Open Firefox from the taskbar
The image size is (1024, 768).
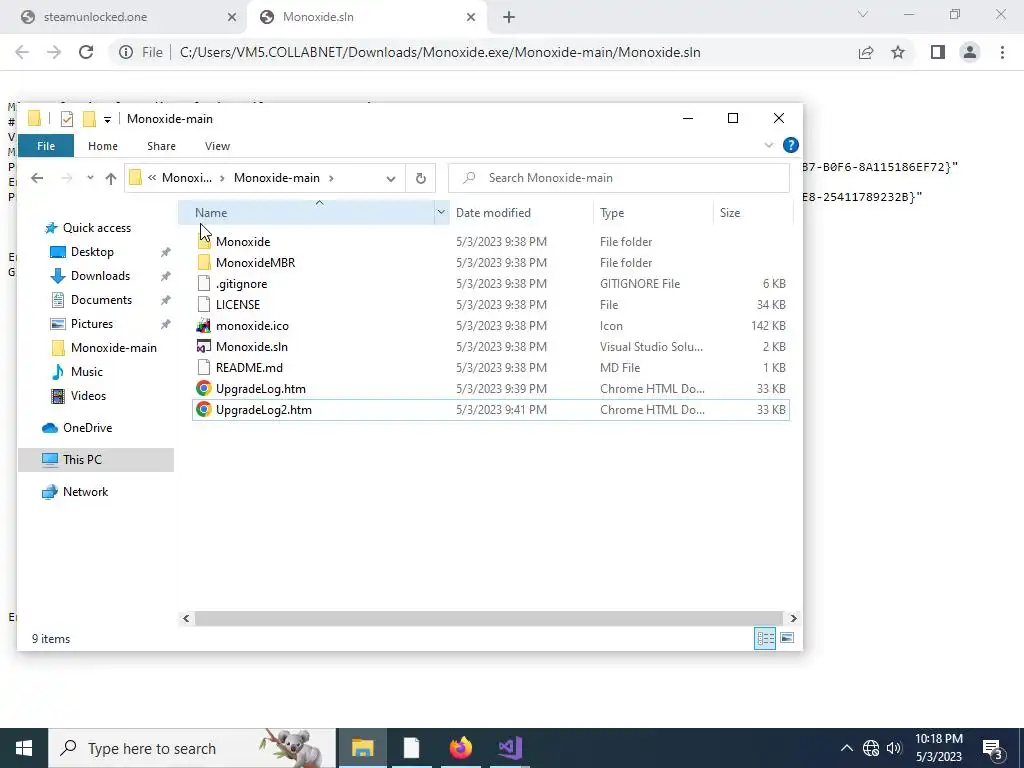pos(460,748)
